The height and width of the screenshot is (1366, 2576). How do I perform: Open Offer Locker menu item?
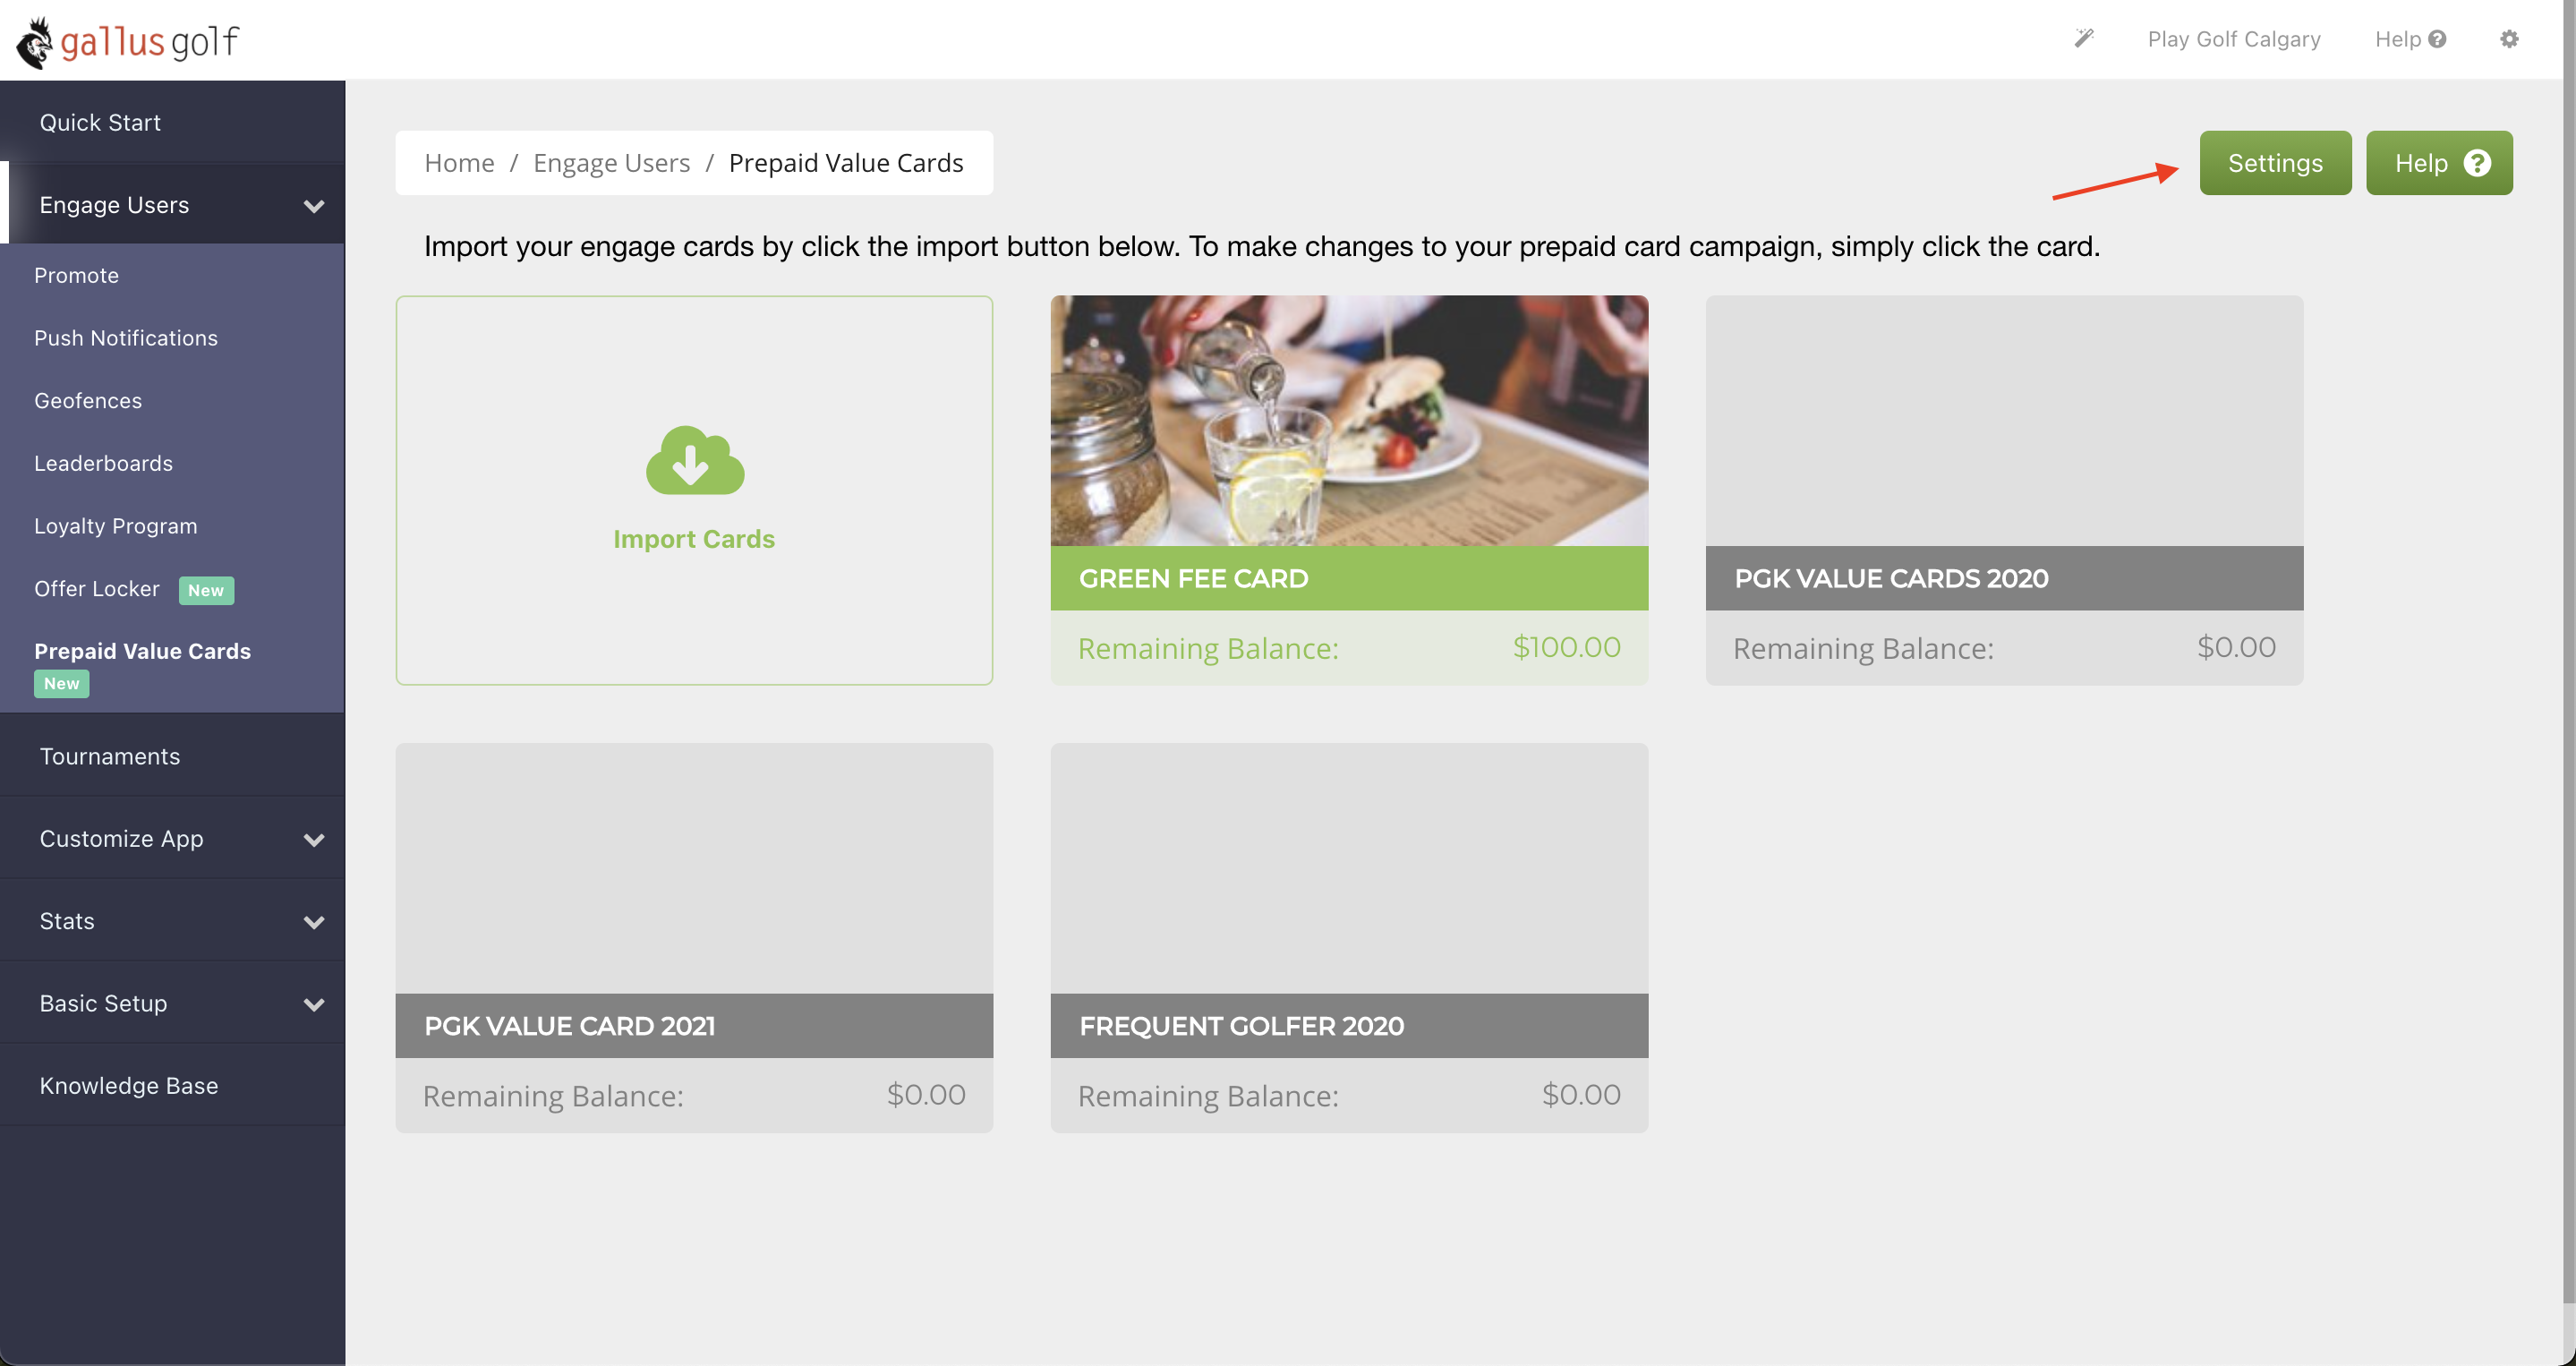tap(97, 589)
